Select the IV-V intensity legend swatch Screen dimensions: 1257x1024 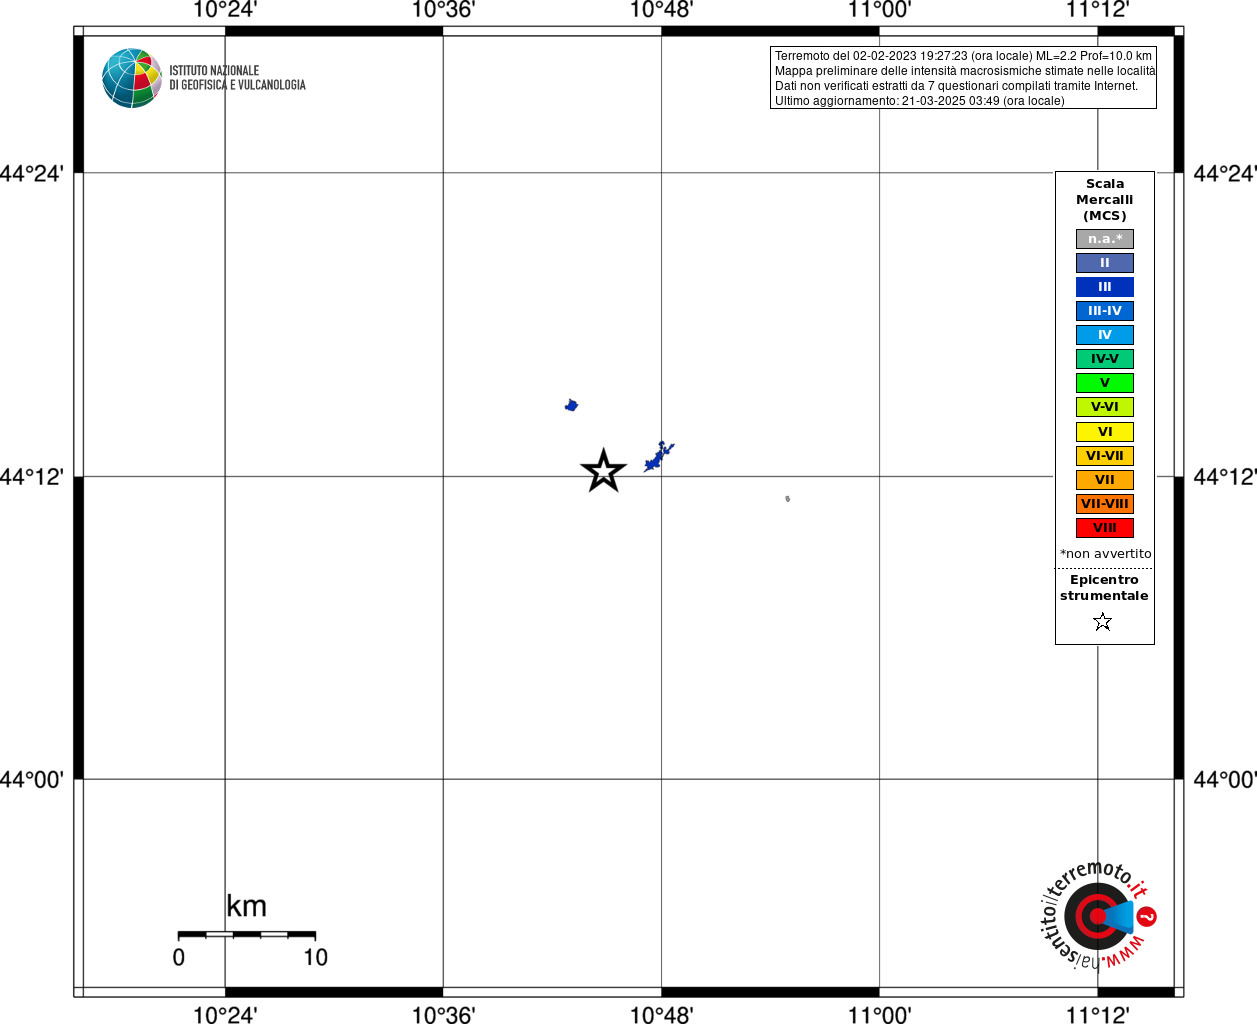coord(1105,359)
